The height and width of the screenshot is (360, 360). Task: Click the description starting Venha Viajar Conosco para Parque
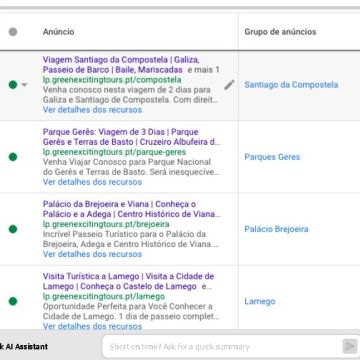131,167
